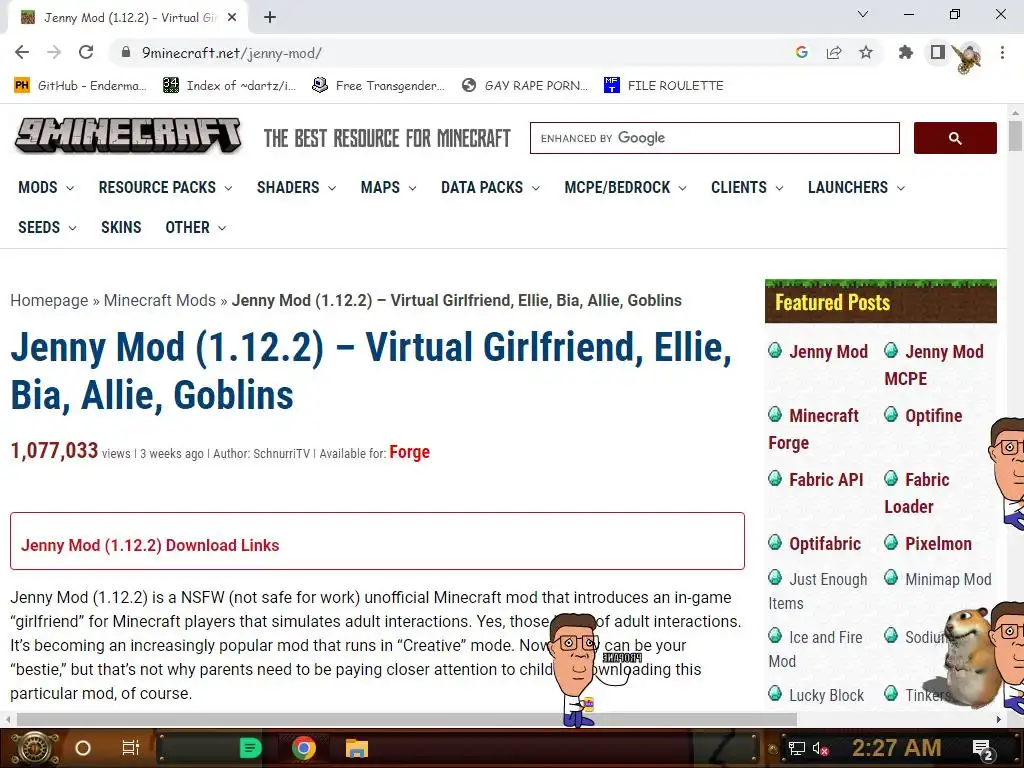
Task: Close the Jenny Mod tab
Action: [232, 18]
